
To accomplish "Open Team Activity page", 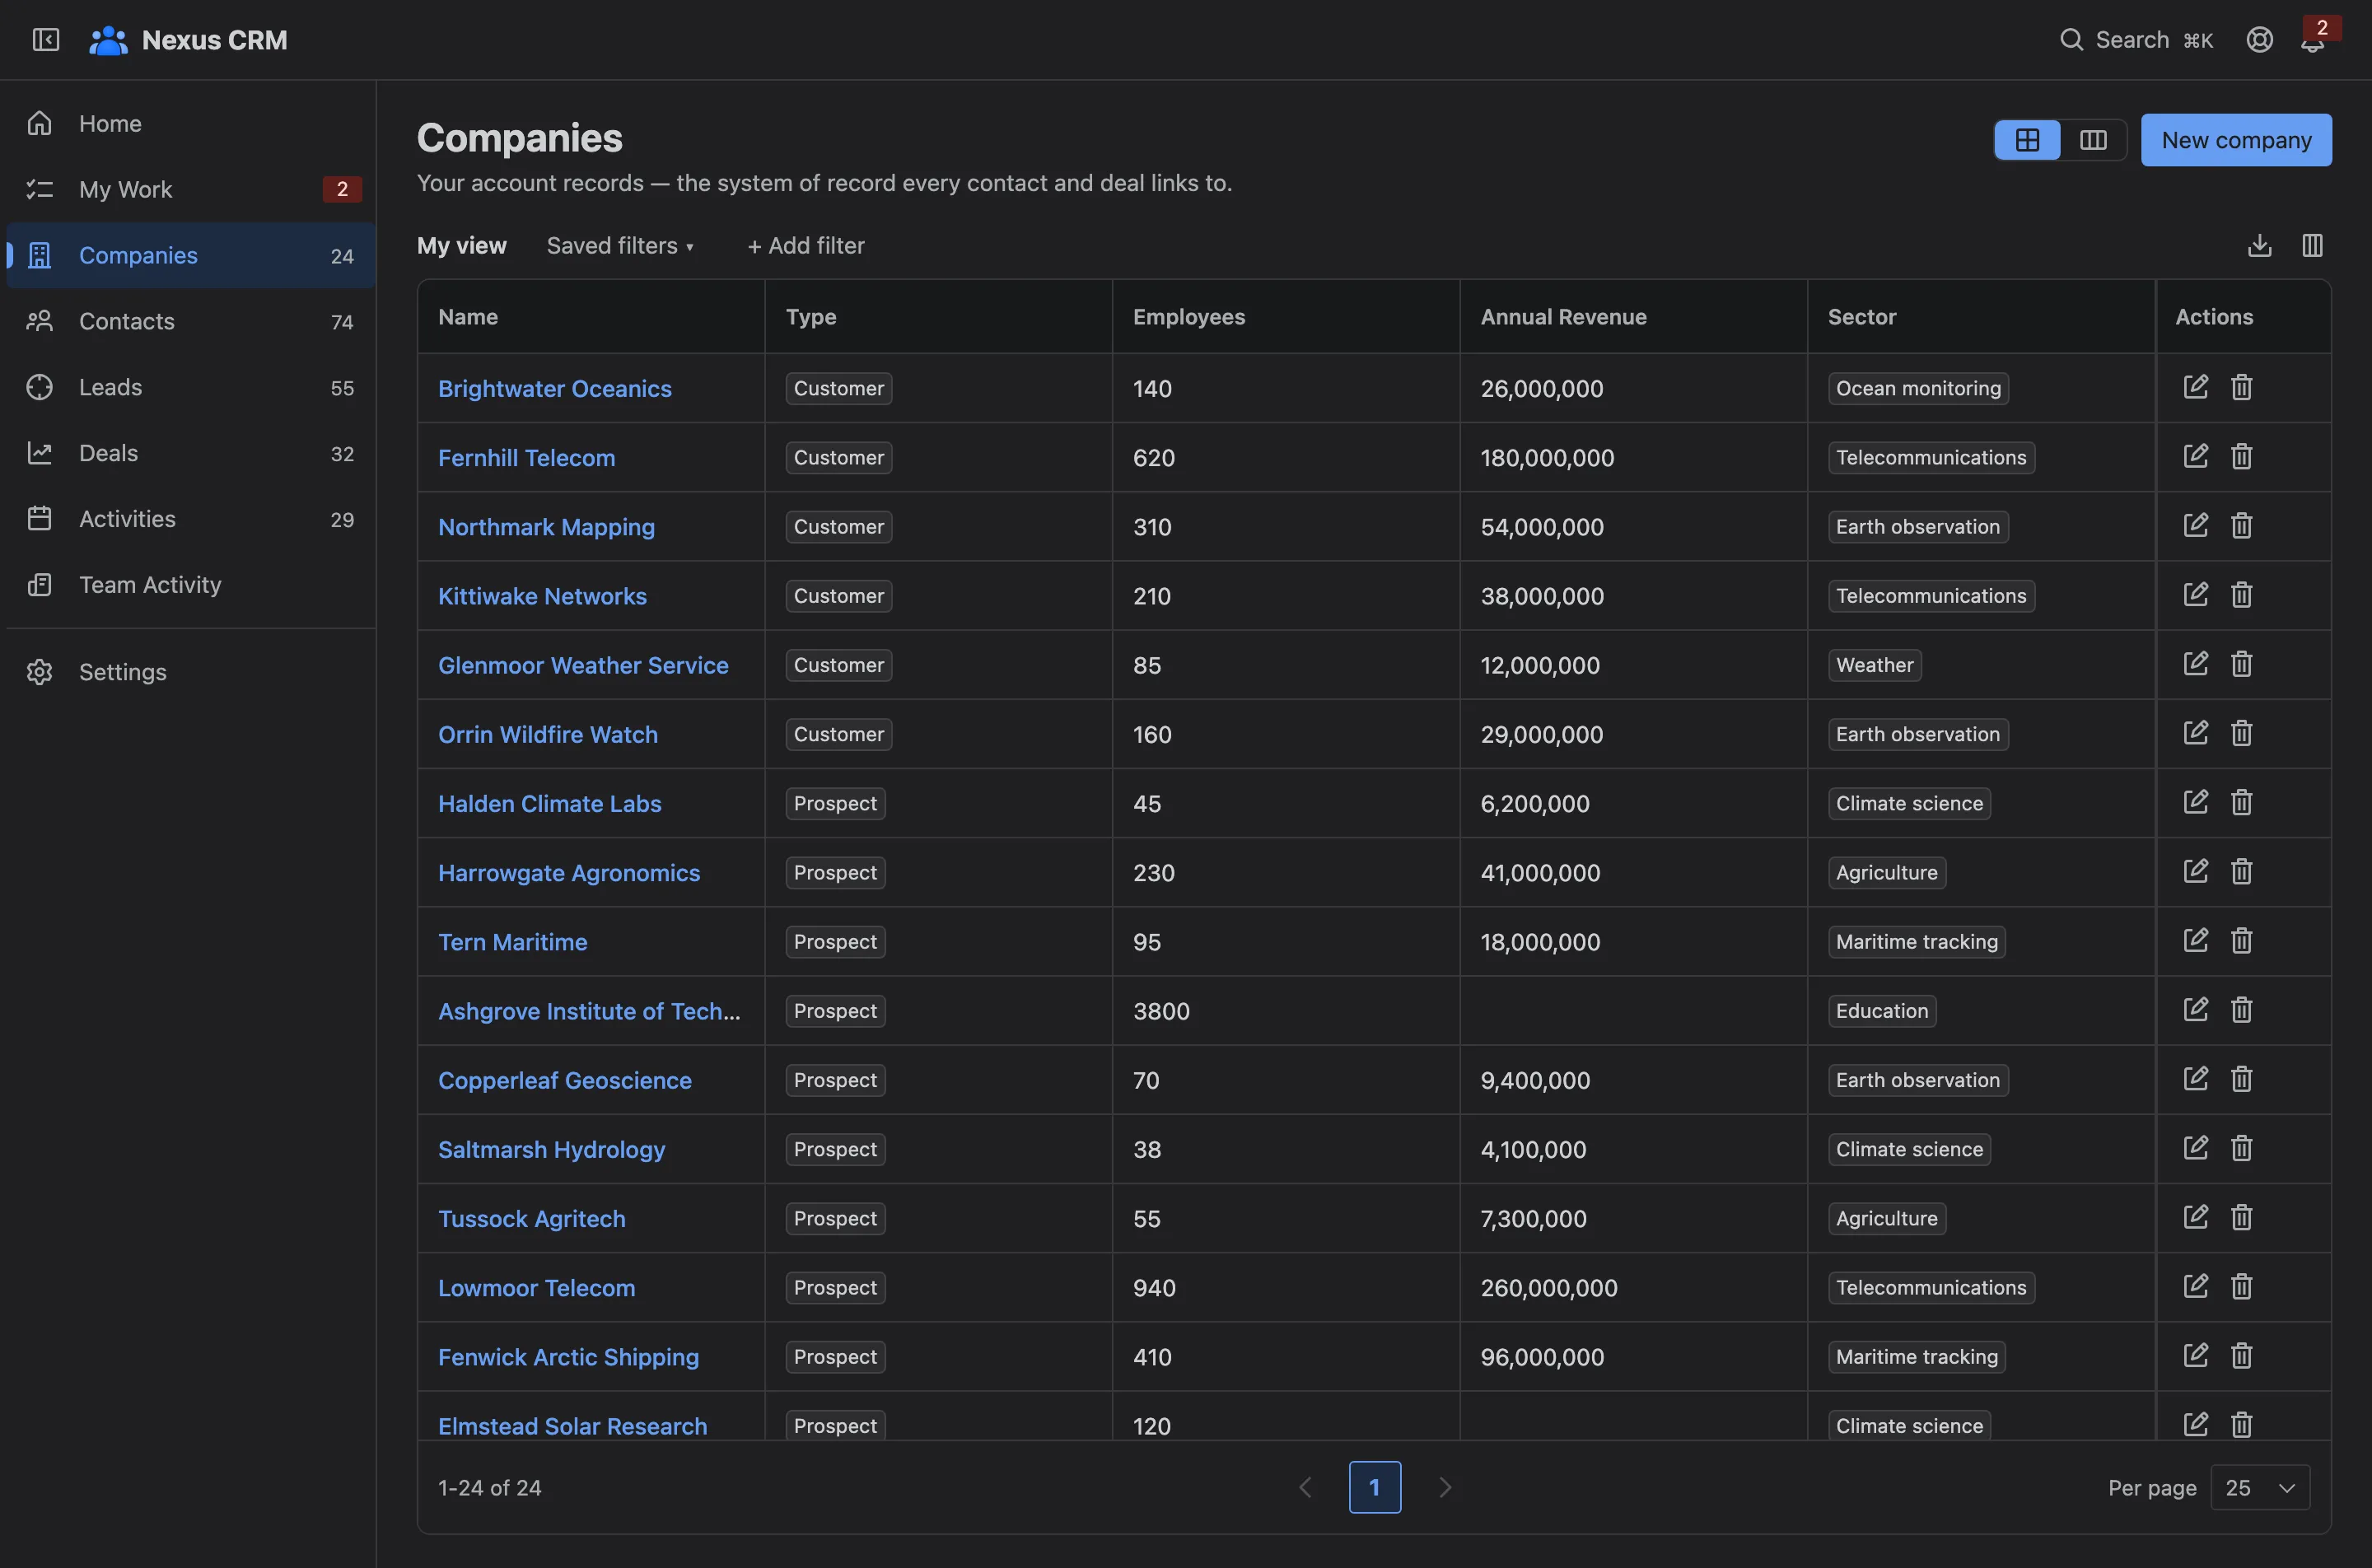I will [190, 585].
